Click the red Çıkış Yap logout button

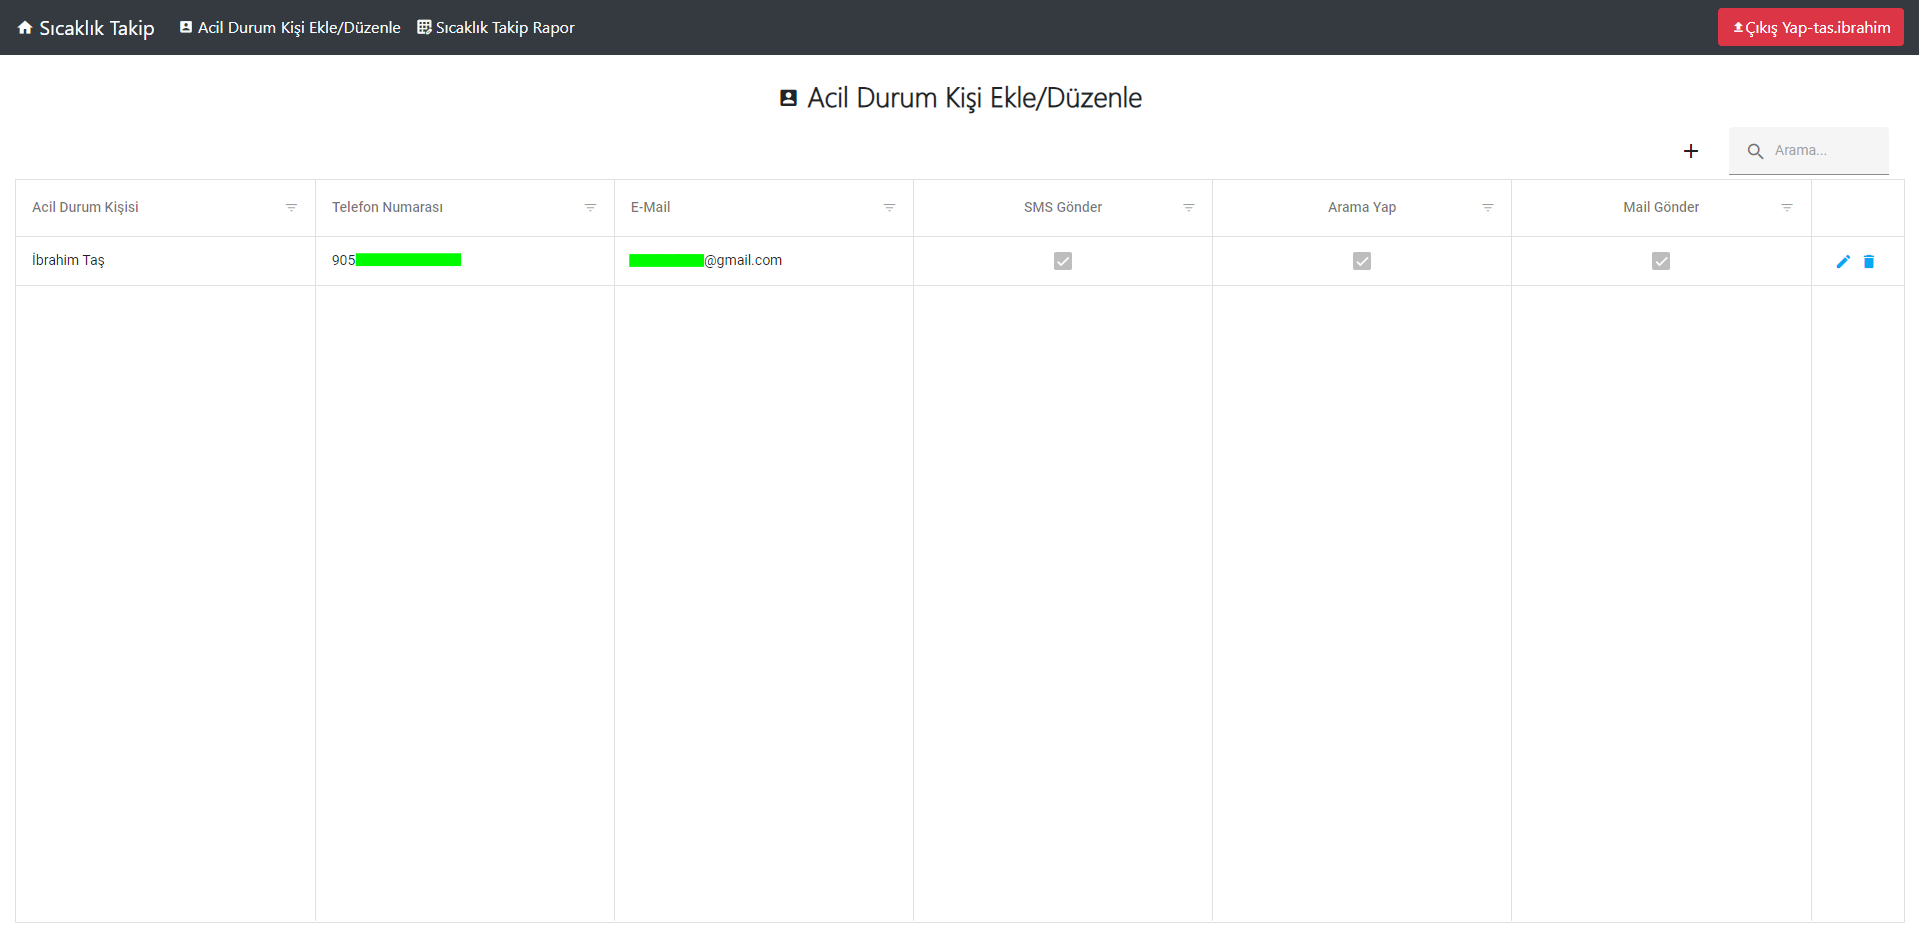click(1810, 28)
